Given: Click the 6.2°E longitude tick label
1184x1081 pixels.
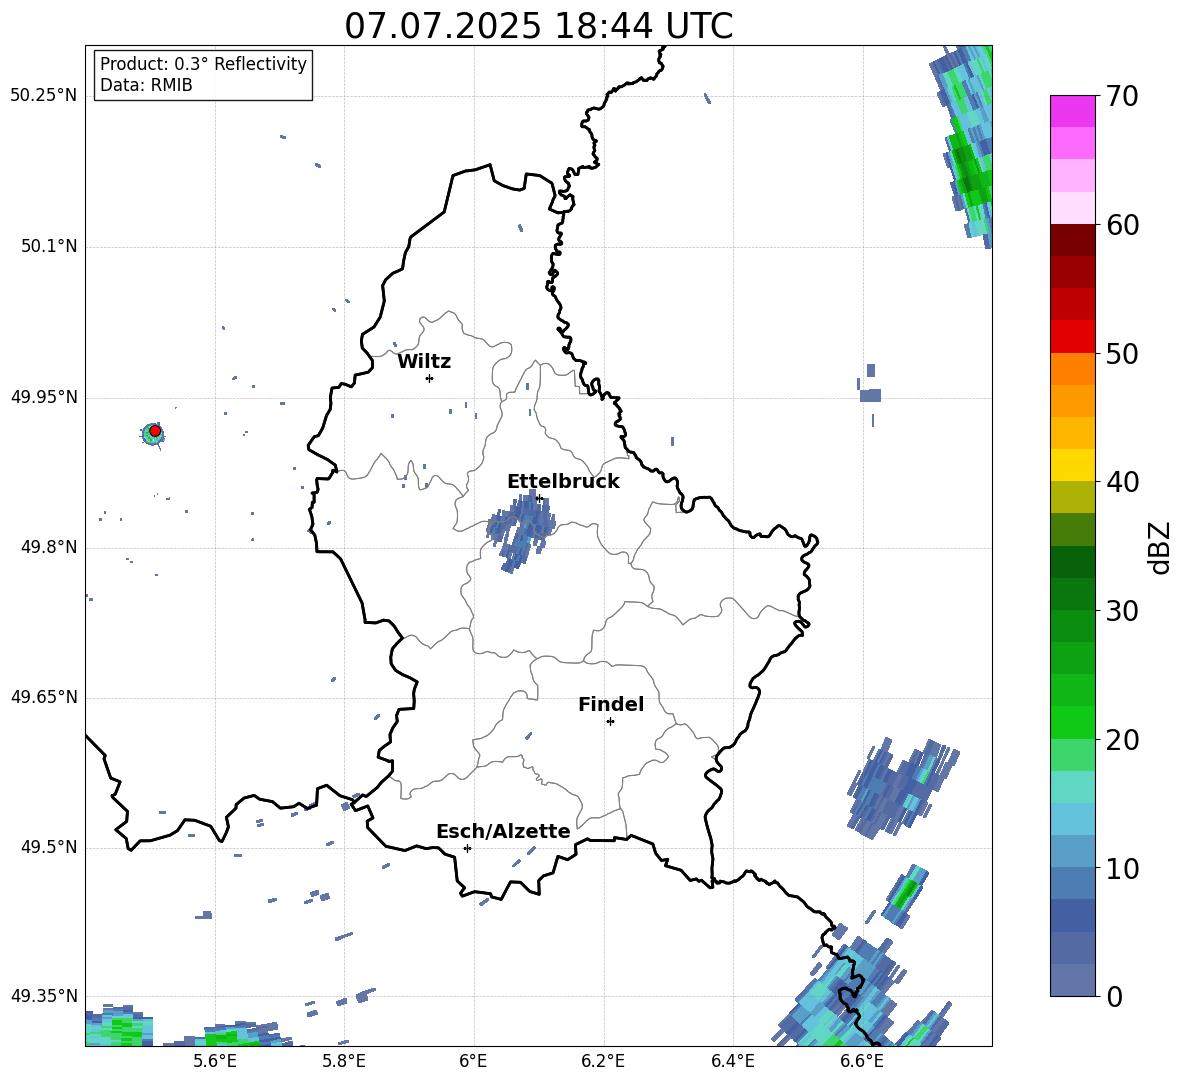Looking at the screenshot, I should click(603, 1061).
